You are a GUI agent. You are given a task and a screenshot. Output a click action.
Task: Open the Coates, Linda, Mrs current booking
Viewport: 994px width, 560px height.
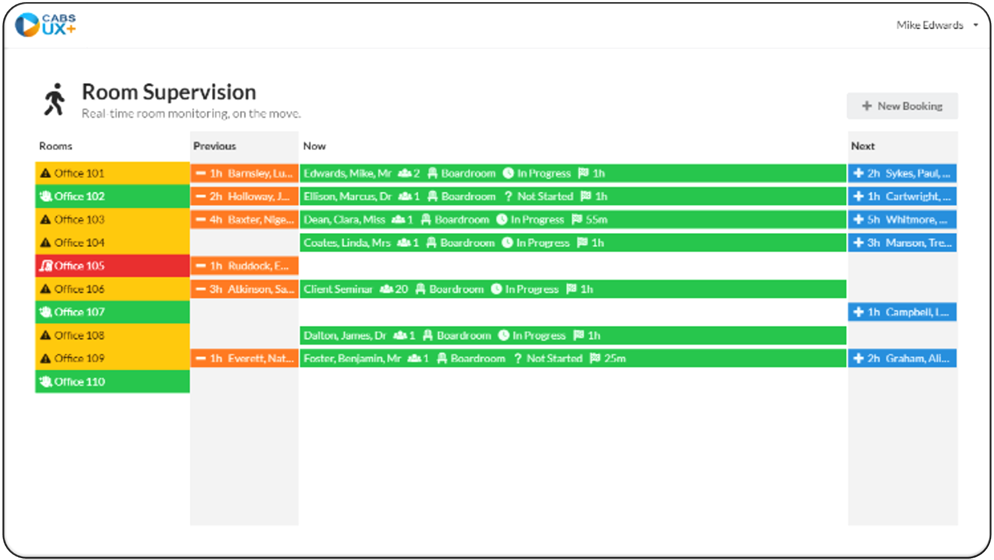click(x=572, y=243)
